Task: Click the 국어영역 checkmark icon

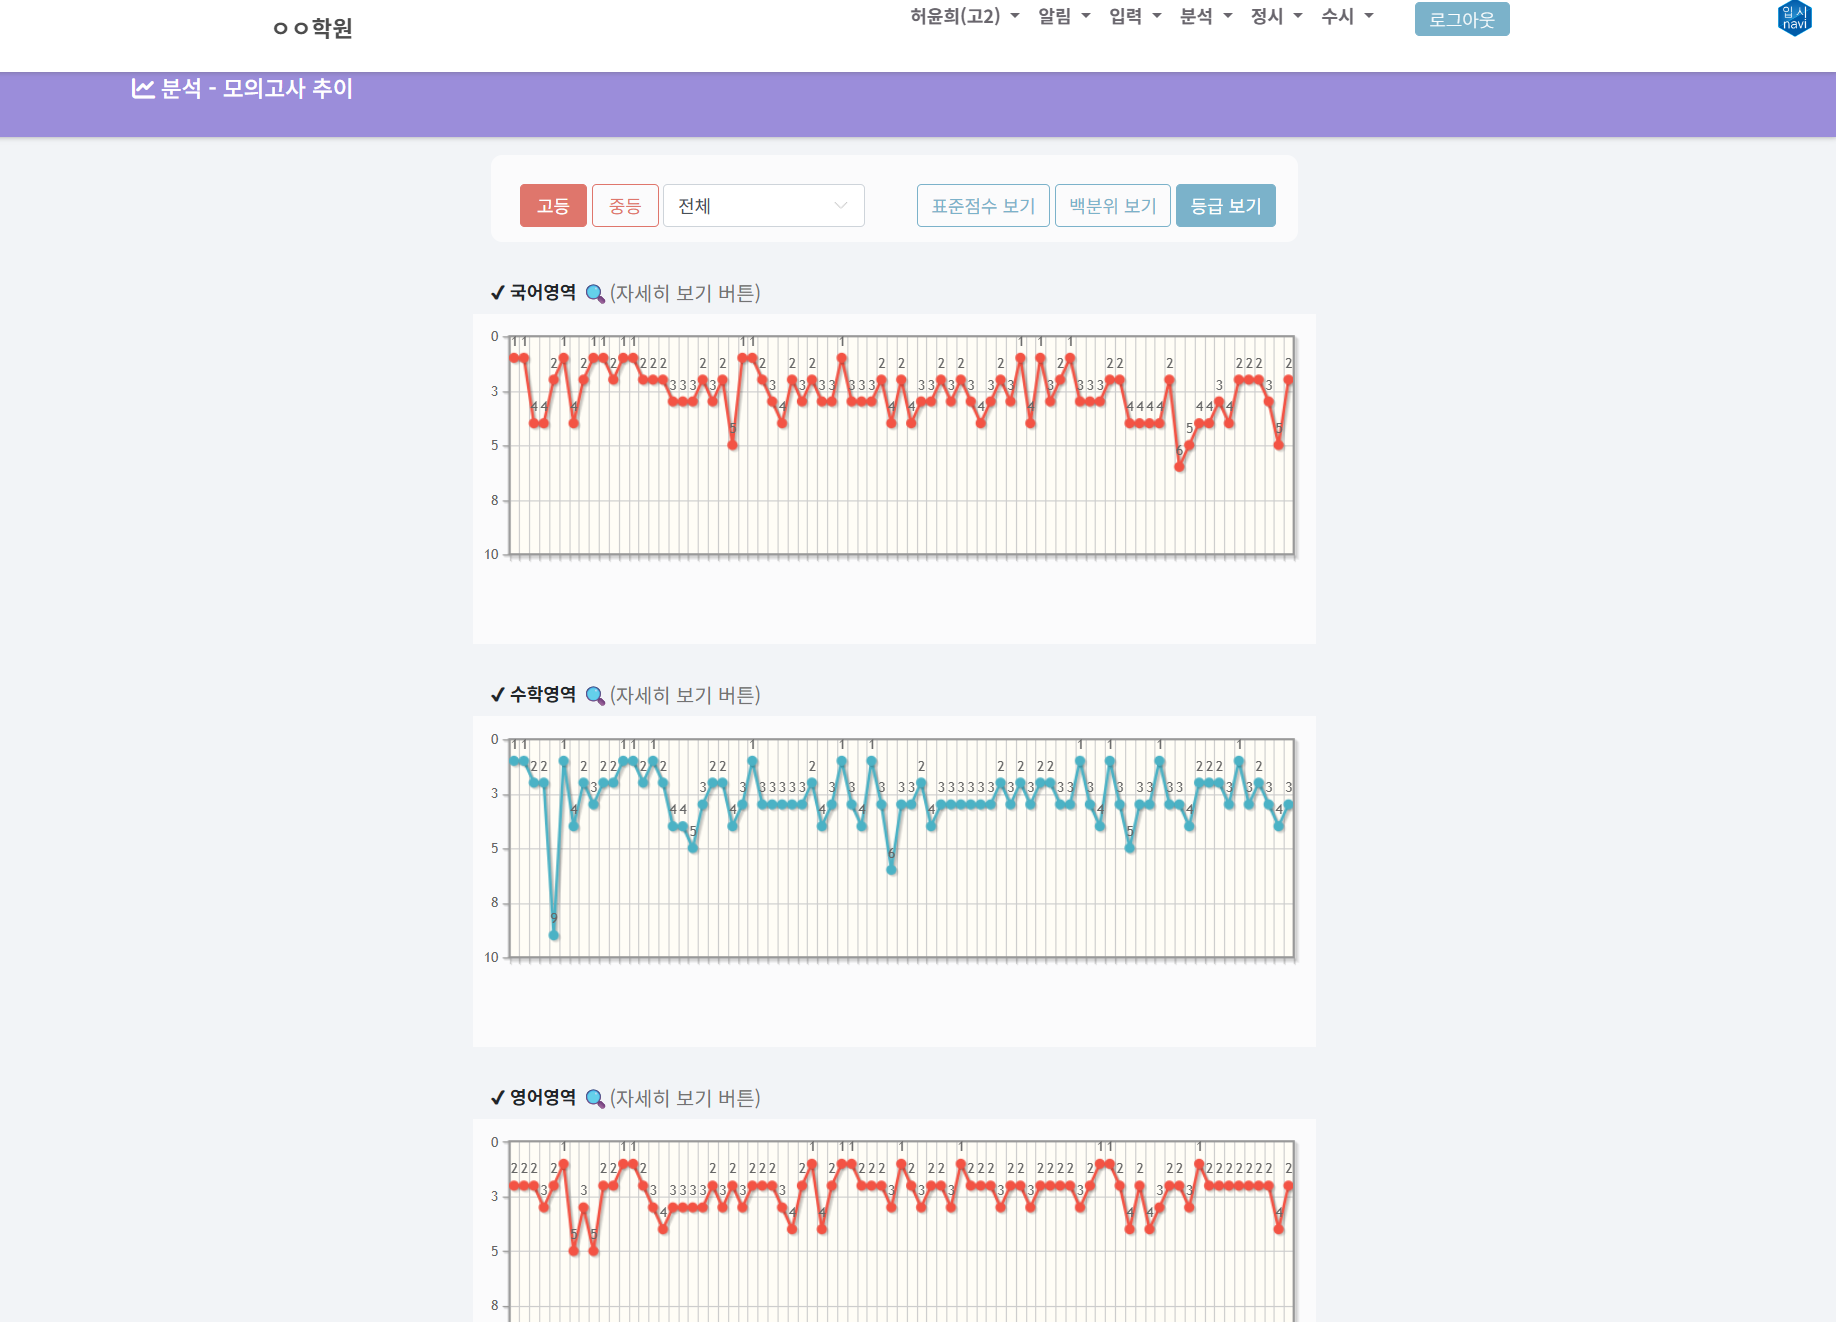Action: click(x=497, y=293)
